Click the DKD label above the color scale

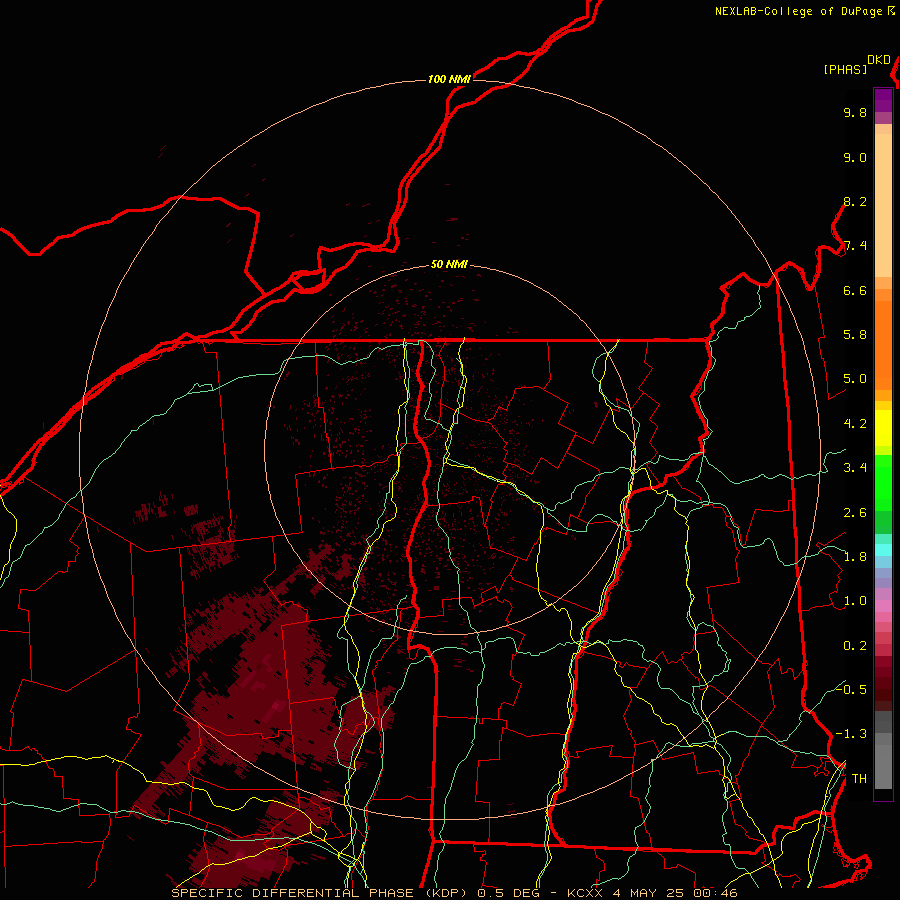point(879,60)
